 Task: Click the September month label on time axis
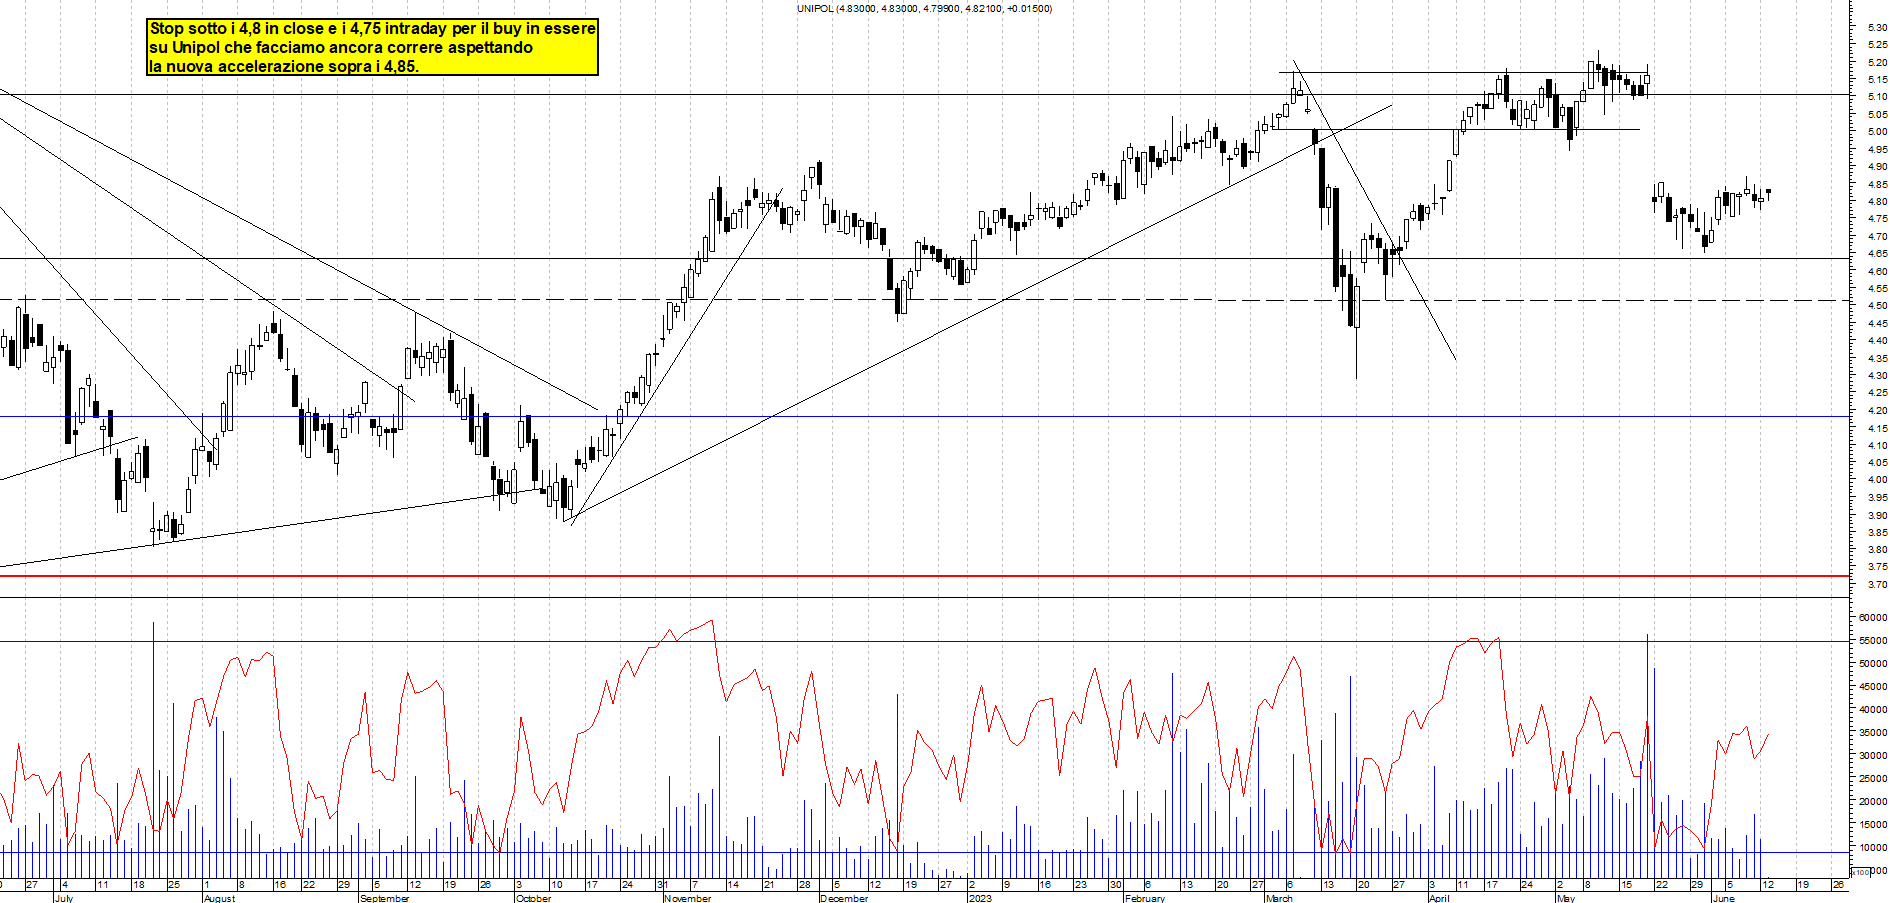384,898
